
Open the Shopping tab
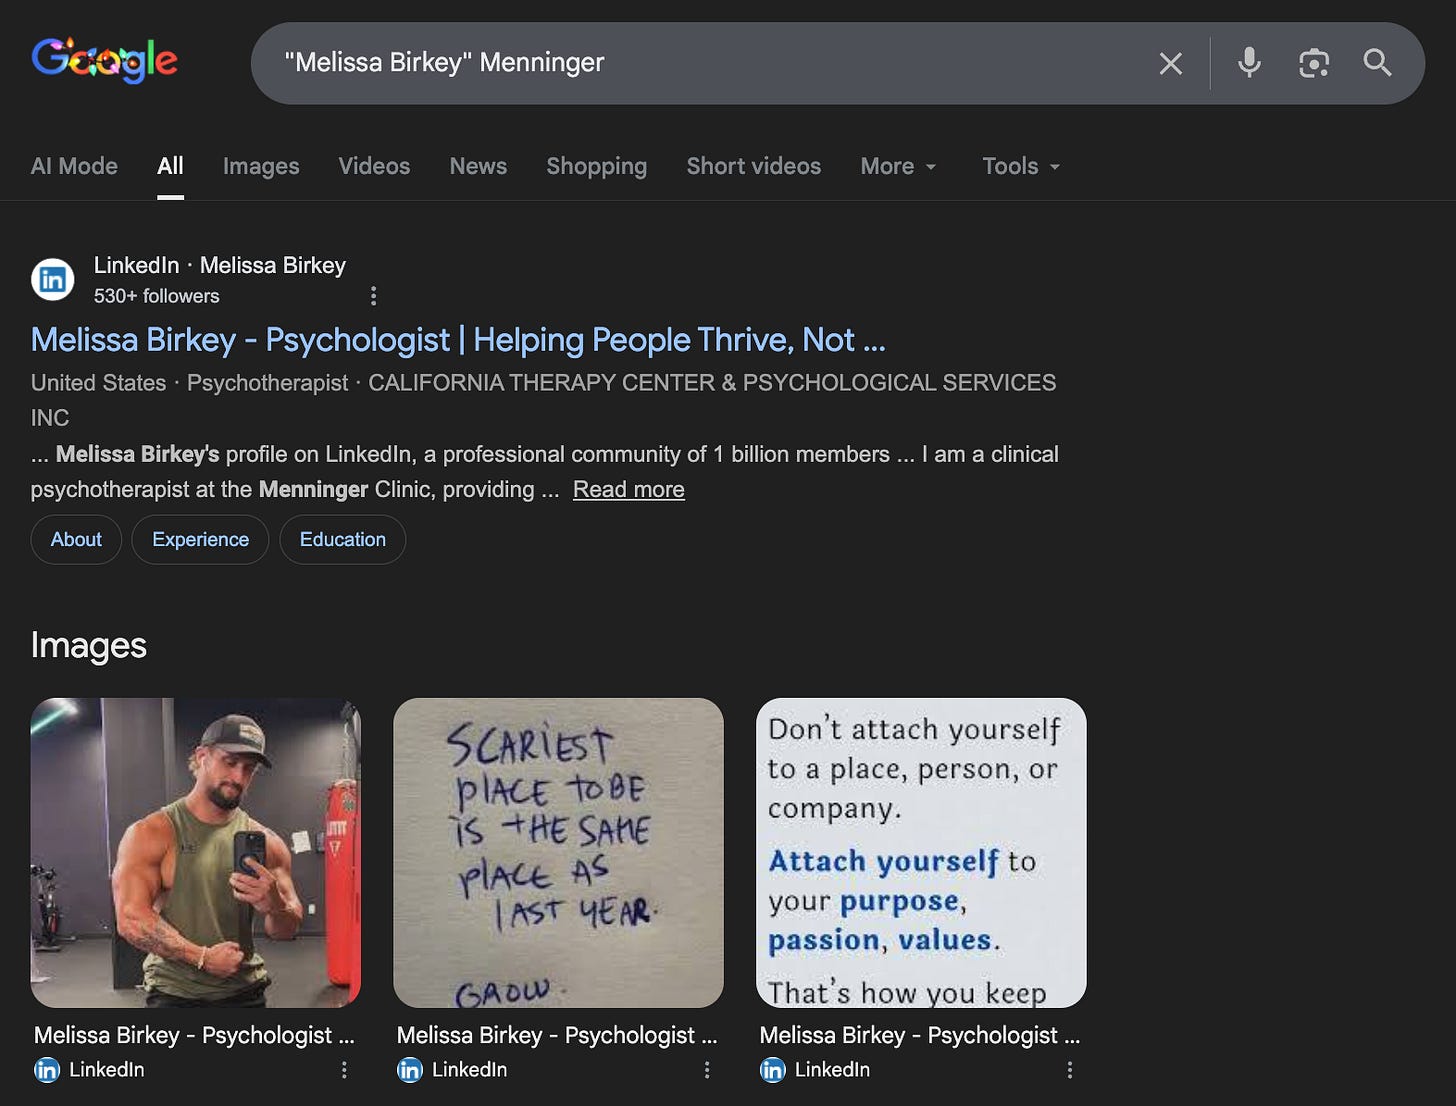coord(596,166)
